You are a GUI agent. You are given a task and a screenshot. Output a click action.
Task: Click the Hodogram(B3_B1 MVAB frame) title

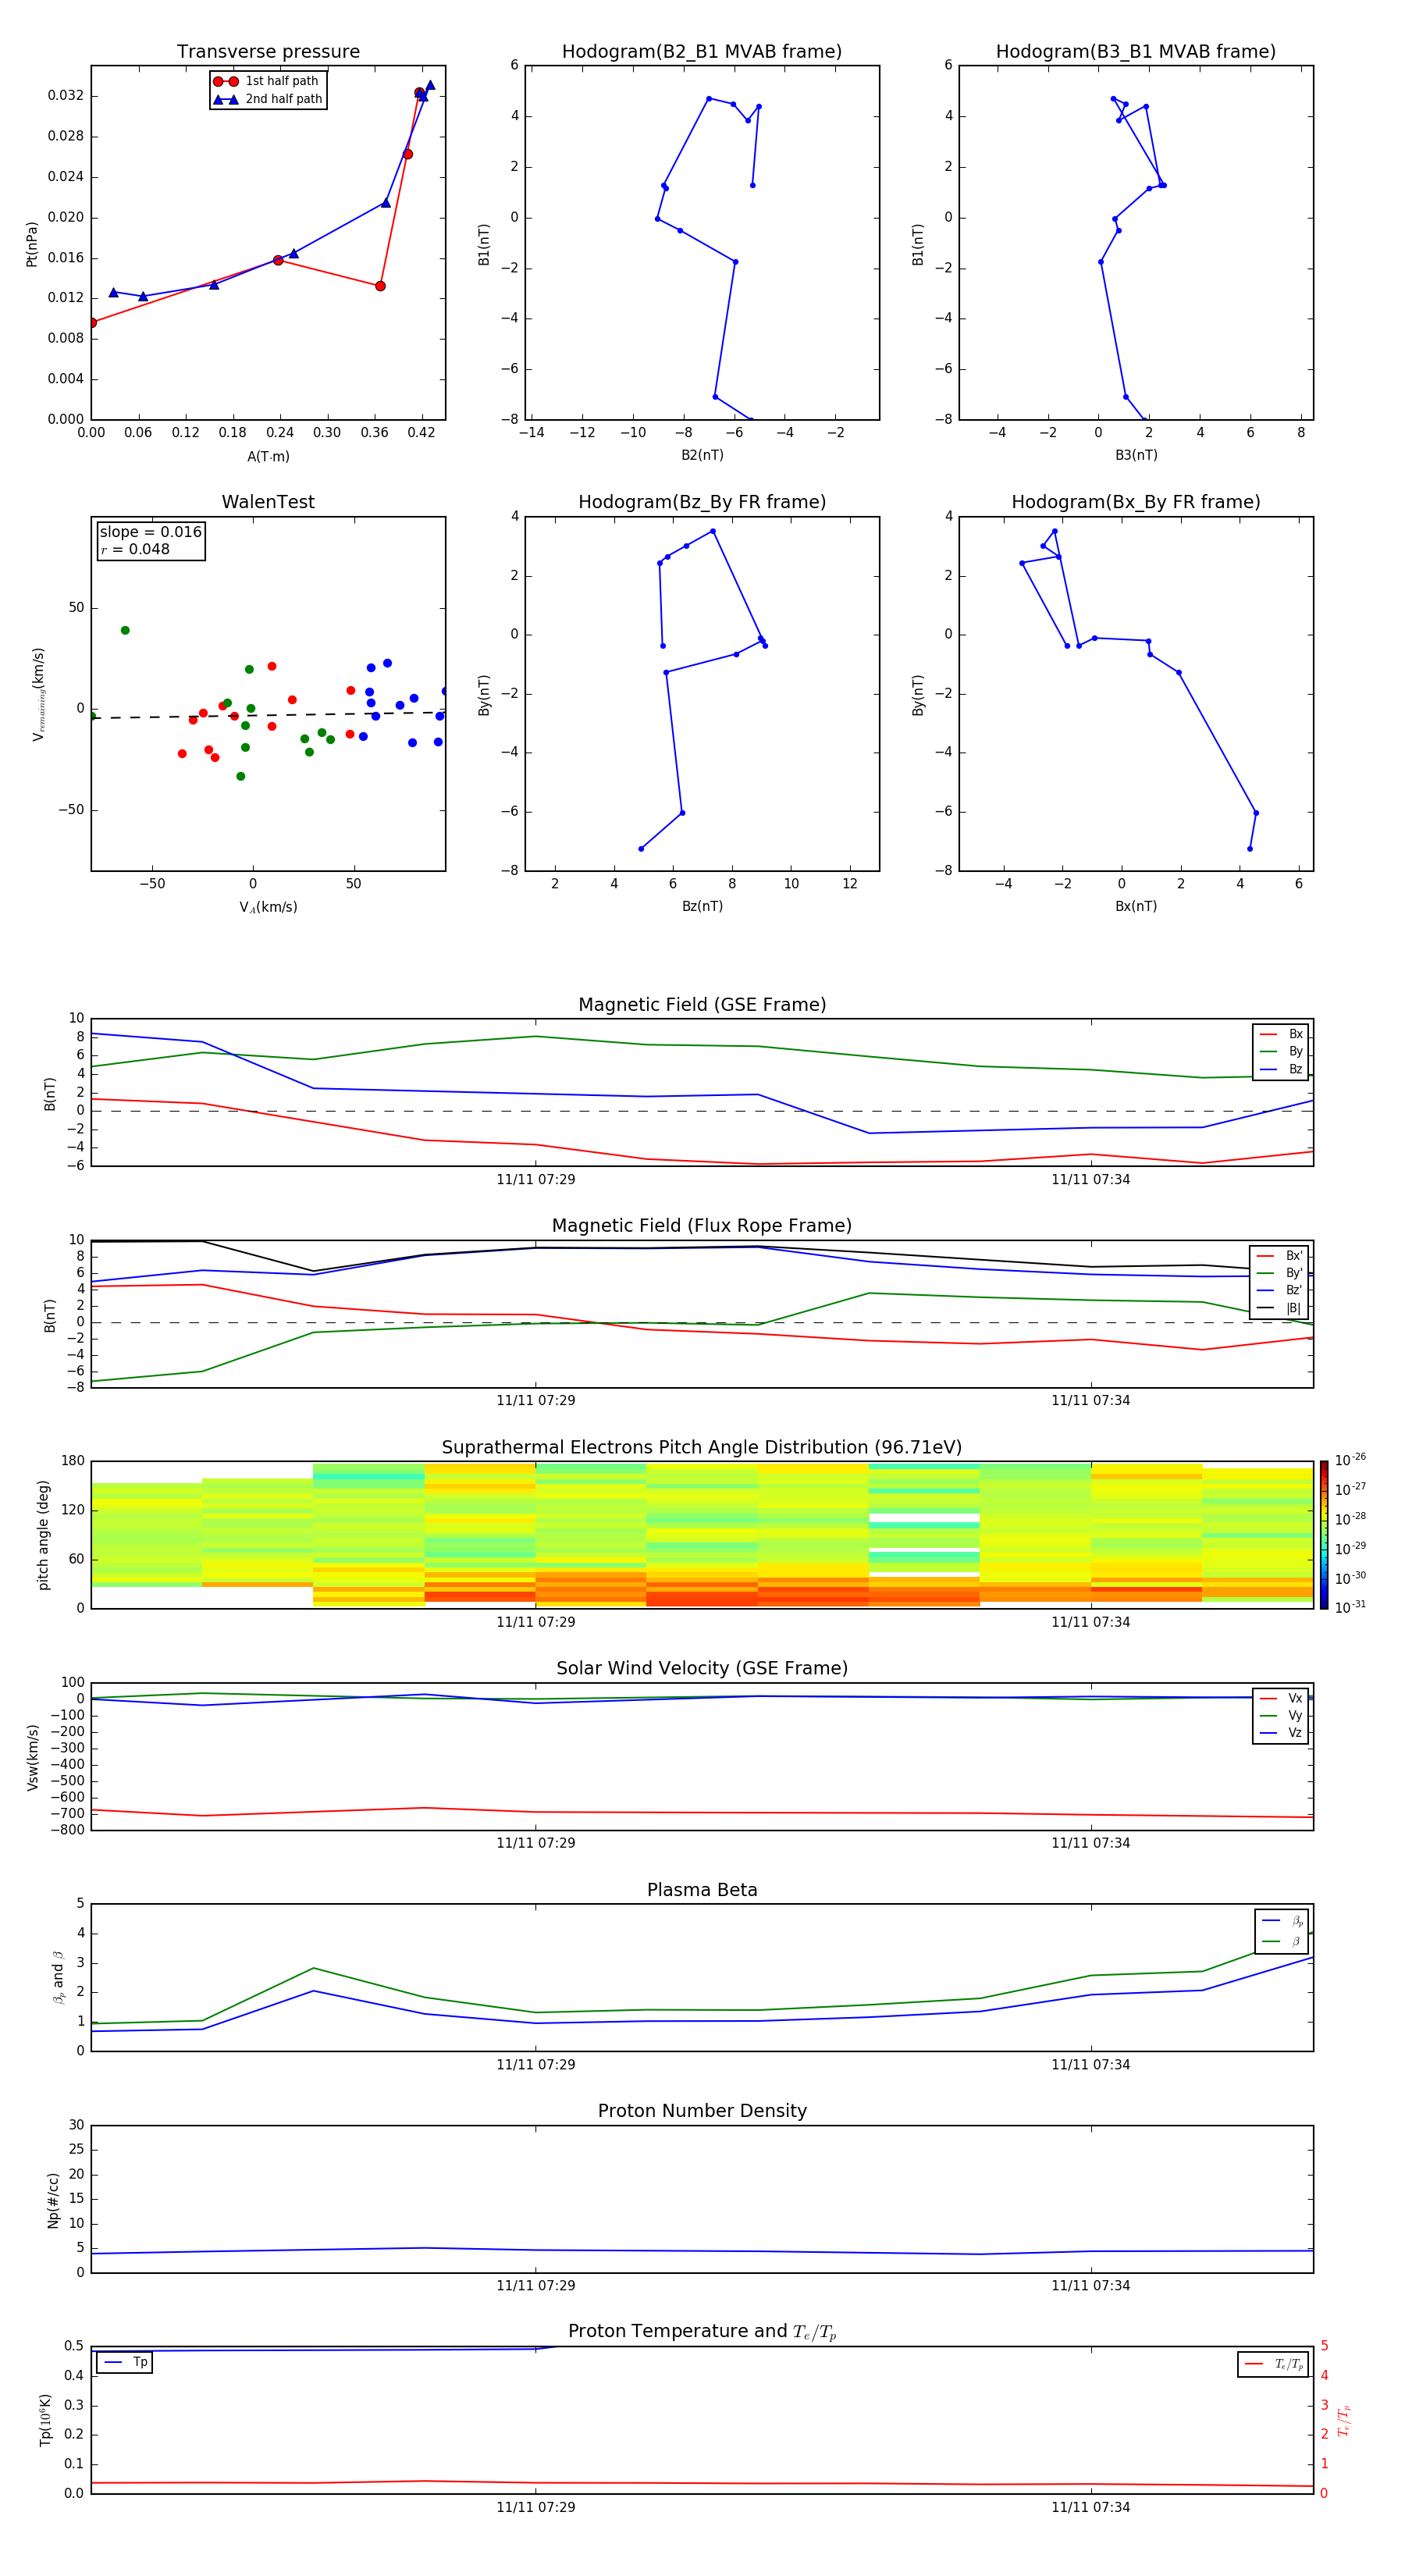pyautogui.click(x=1136, y=52)
